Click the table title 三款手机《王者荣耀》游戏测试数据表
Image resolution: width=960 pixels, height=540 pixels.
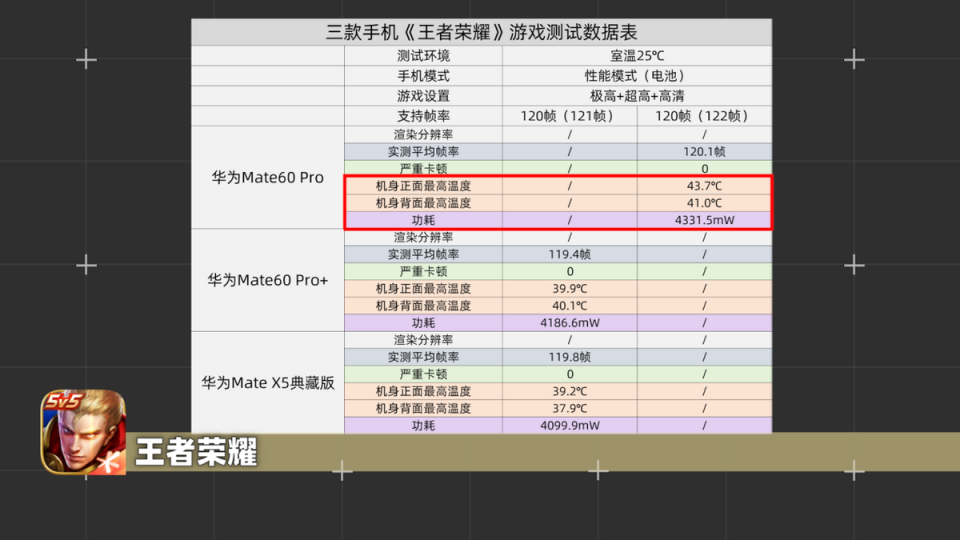[481, 32]
